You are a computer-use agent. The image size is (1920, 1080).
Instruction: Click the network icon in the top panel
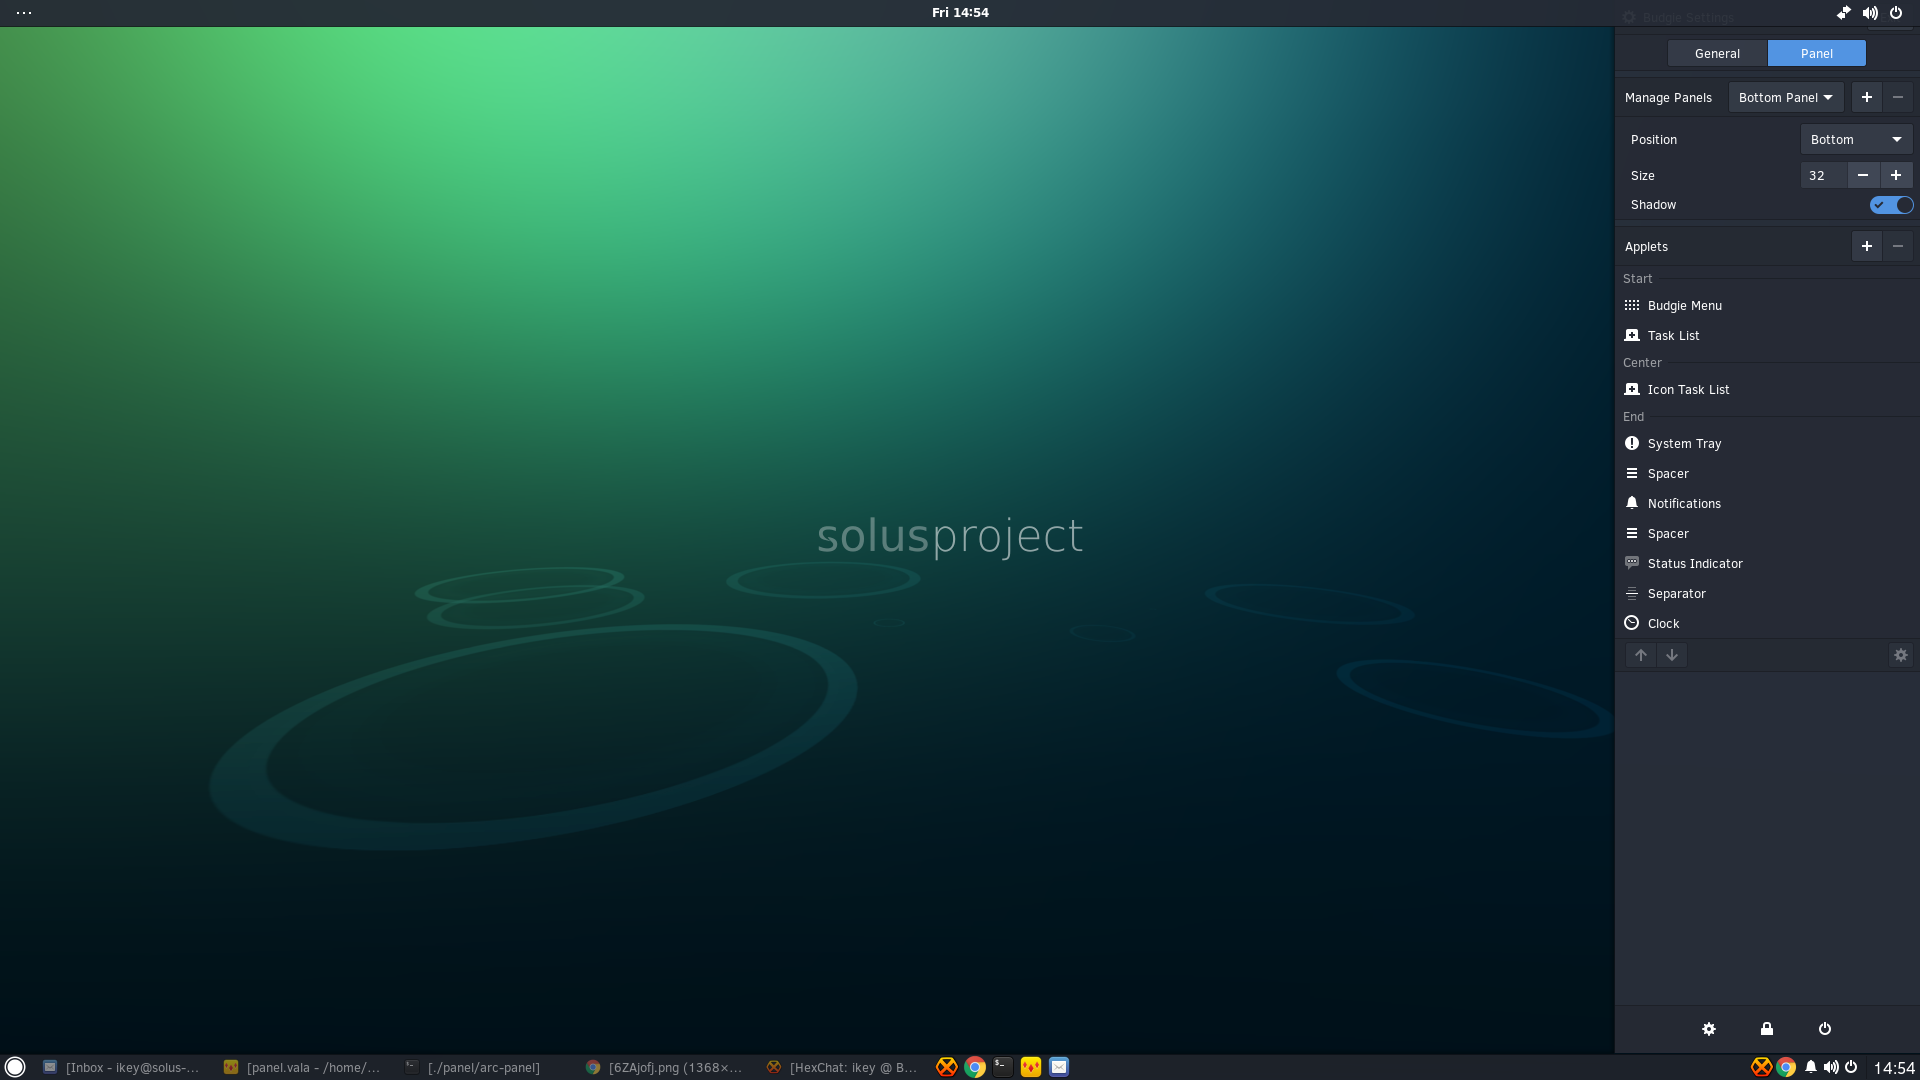coord(1843,13)
